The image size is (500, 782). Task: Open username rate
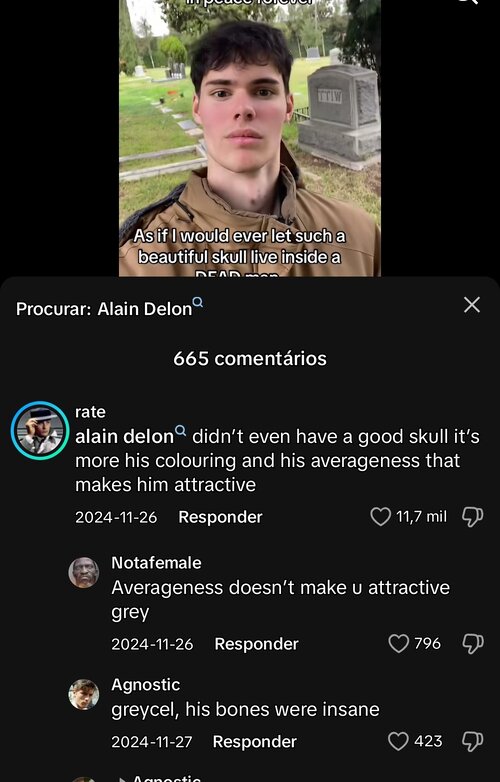90,412
